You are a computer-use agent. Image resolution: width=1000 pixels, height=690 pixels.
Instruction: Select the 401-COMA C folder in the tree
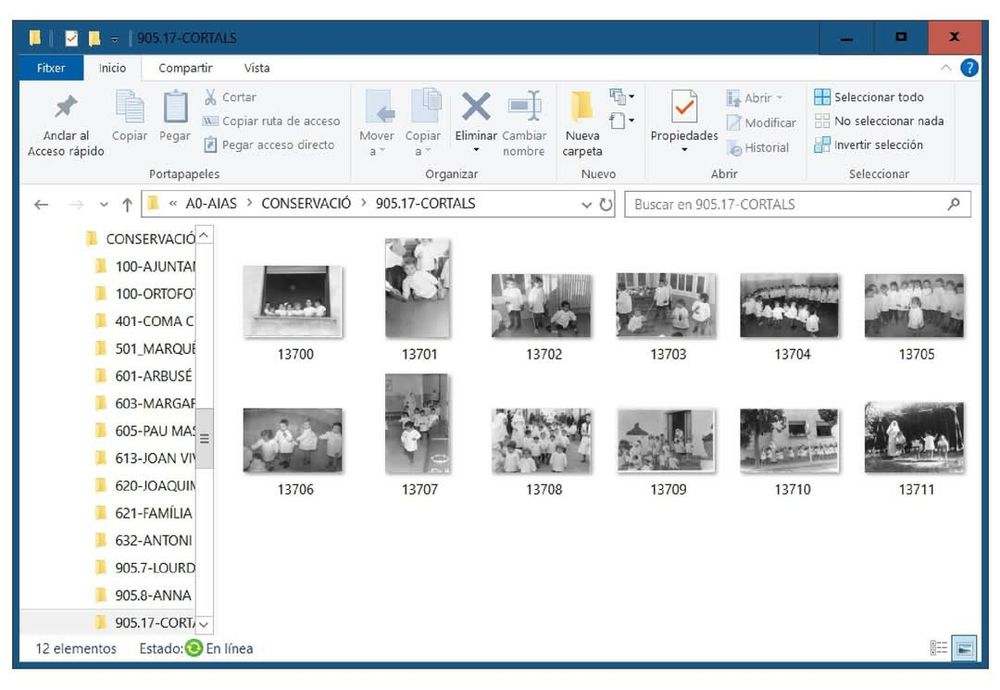(145, 321)
